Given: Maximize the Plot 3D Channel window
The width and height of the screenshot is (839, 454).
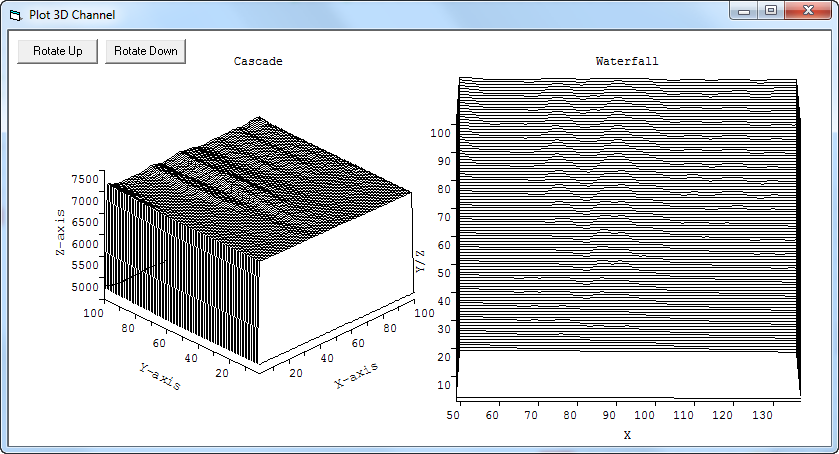Looking at the screenshot, I should point(771,11).
